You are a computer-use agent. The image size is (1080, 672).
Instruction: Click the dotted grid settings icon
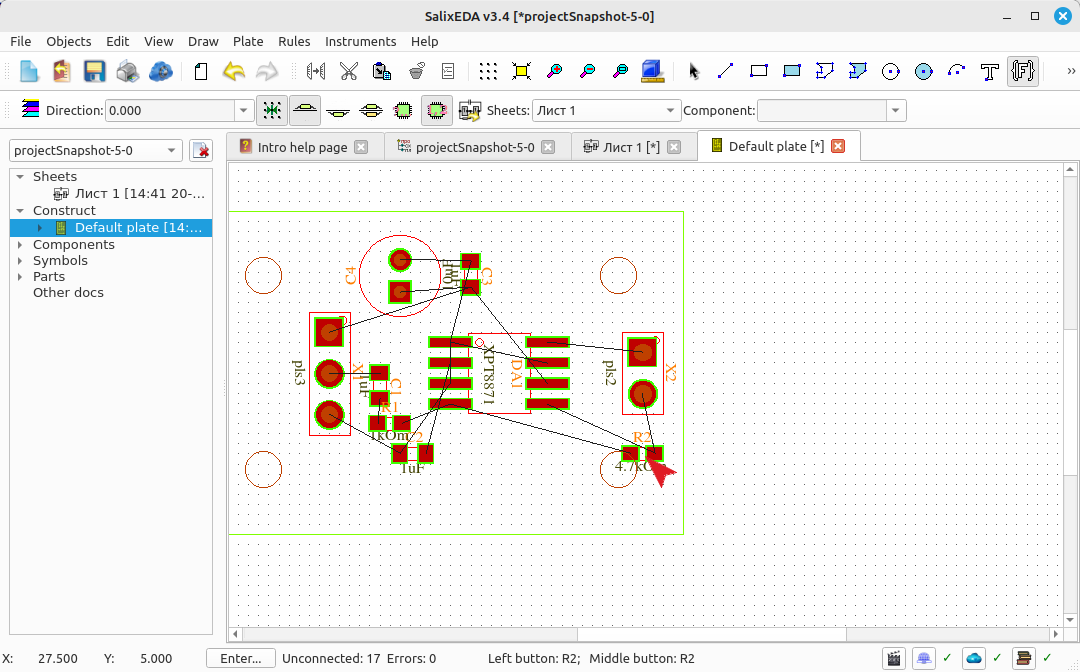(x=488, y=71)
